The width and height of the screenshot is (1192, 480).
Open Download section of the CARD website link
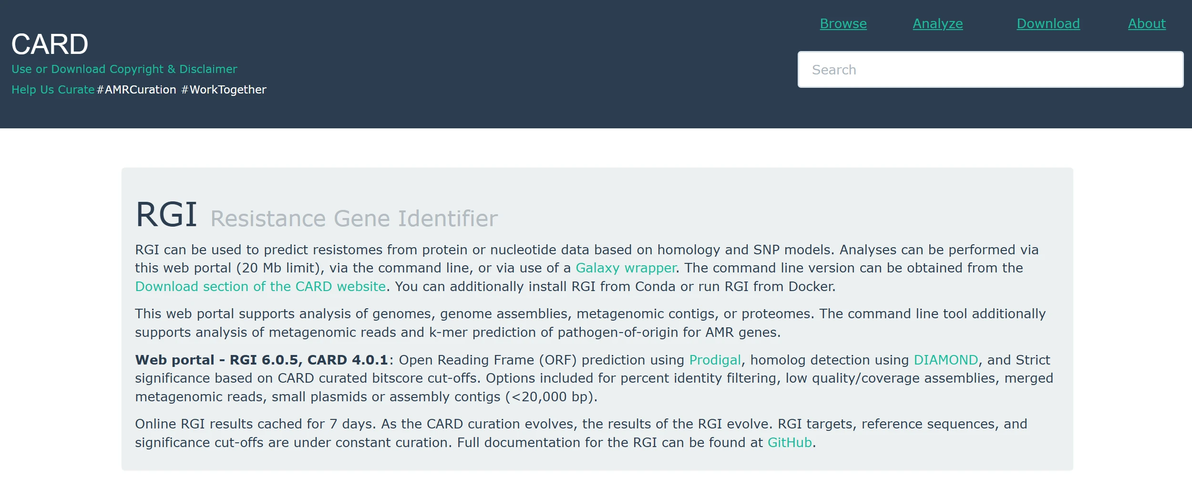tap(261, 287)
